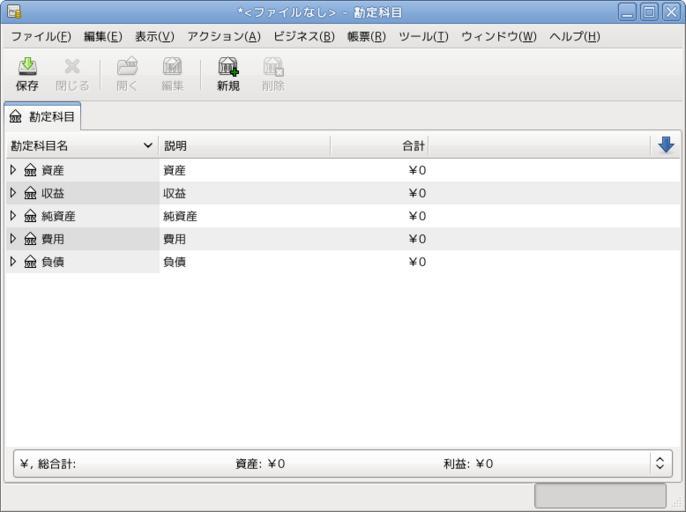Expand the 資産 account tree row

click(x=13, y=170)
